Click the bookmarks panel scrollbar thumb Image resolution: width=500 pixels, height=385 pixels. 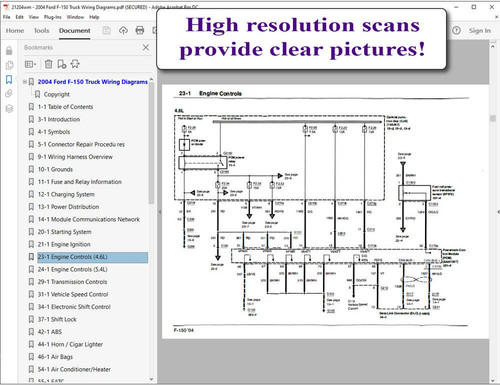point(151,143)
